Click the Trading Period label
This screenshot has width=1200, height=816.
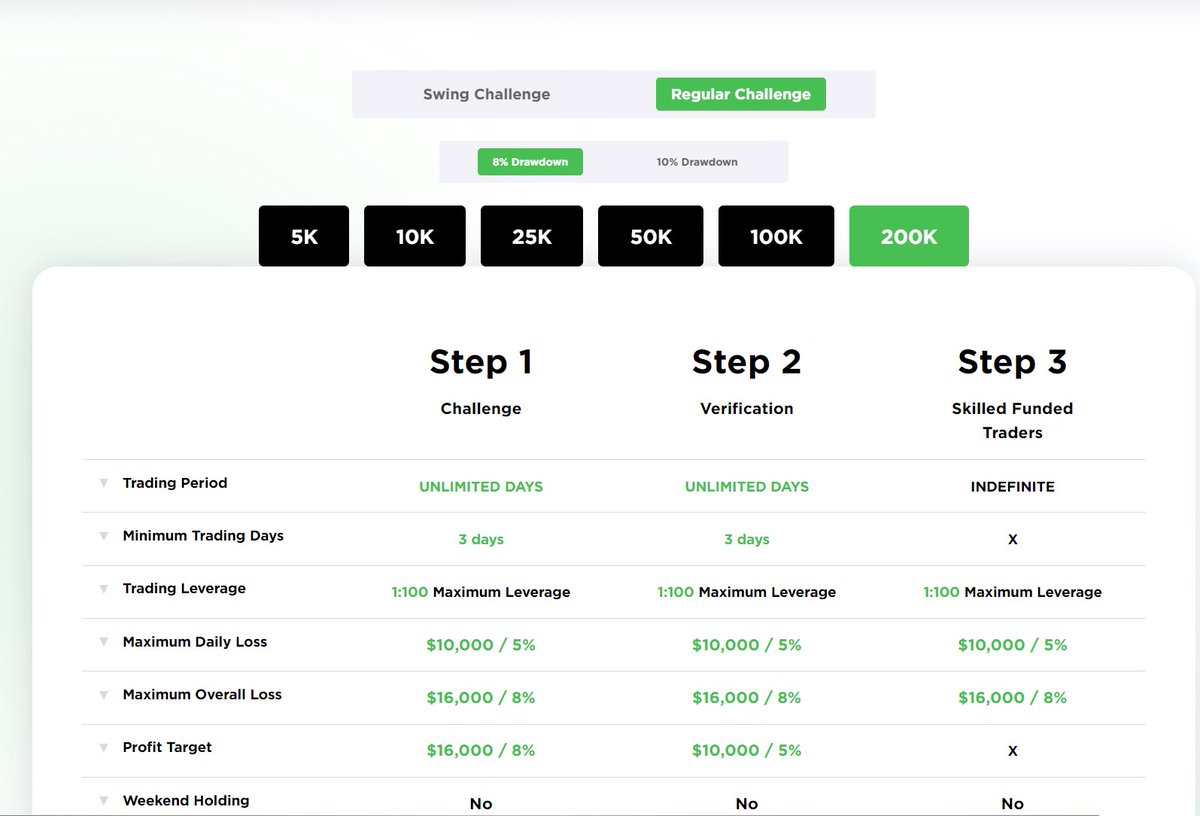[x=175, y=483]
